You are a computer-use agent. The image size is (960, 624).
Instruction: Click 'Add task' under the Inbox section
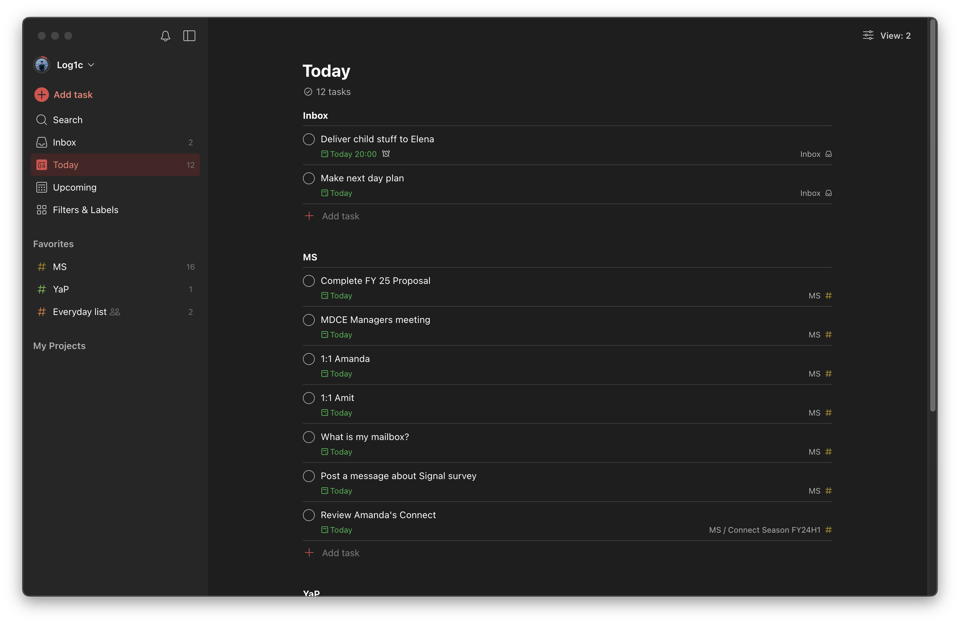pyautogui.click(x=340, y=216)
